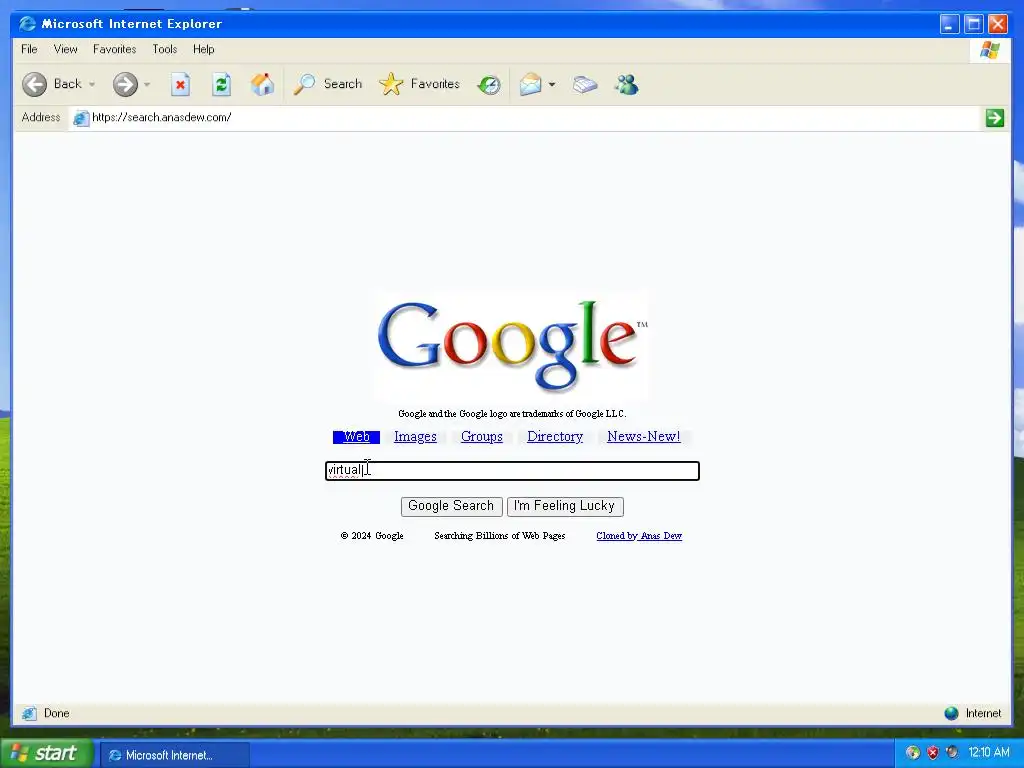Click the 12:10 AM system clock

pos(989,753)
